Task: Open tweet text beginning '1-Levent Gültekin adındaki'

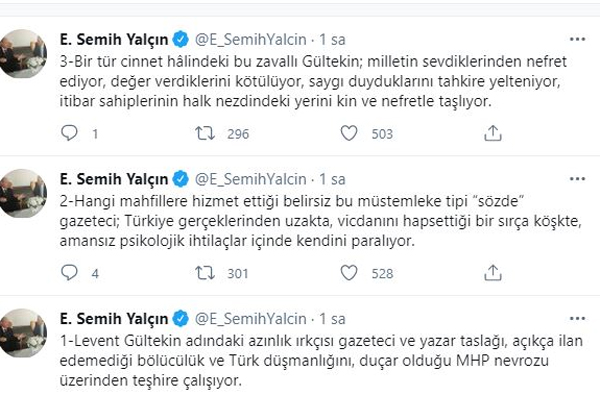Action: [x=321, y=361]
